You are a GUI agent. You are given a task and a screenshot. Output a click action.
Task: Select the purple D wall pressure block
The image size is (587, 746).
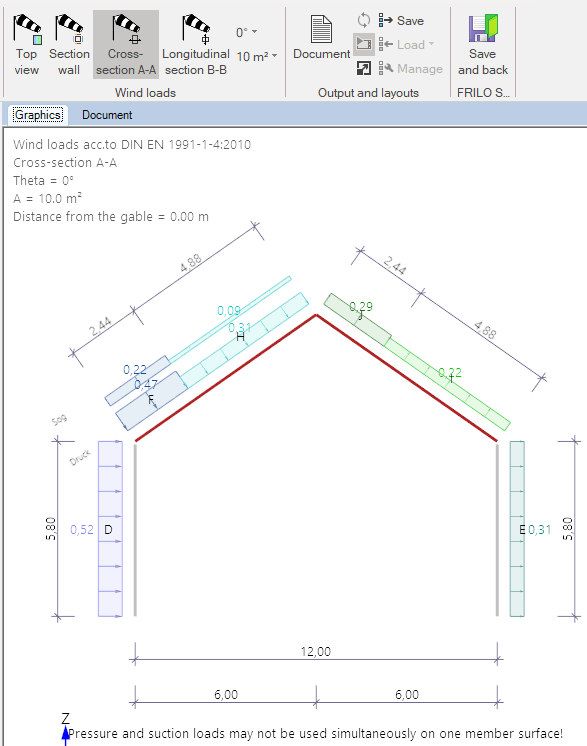coord(110,529)
